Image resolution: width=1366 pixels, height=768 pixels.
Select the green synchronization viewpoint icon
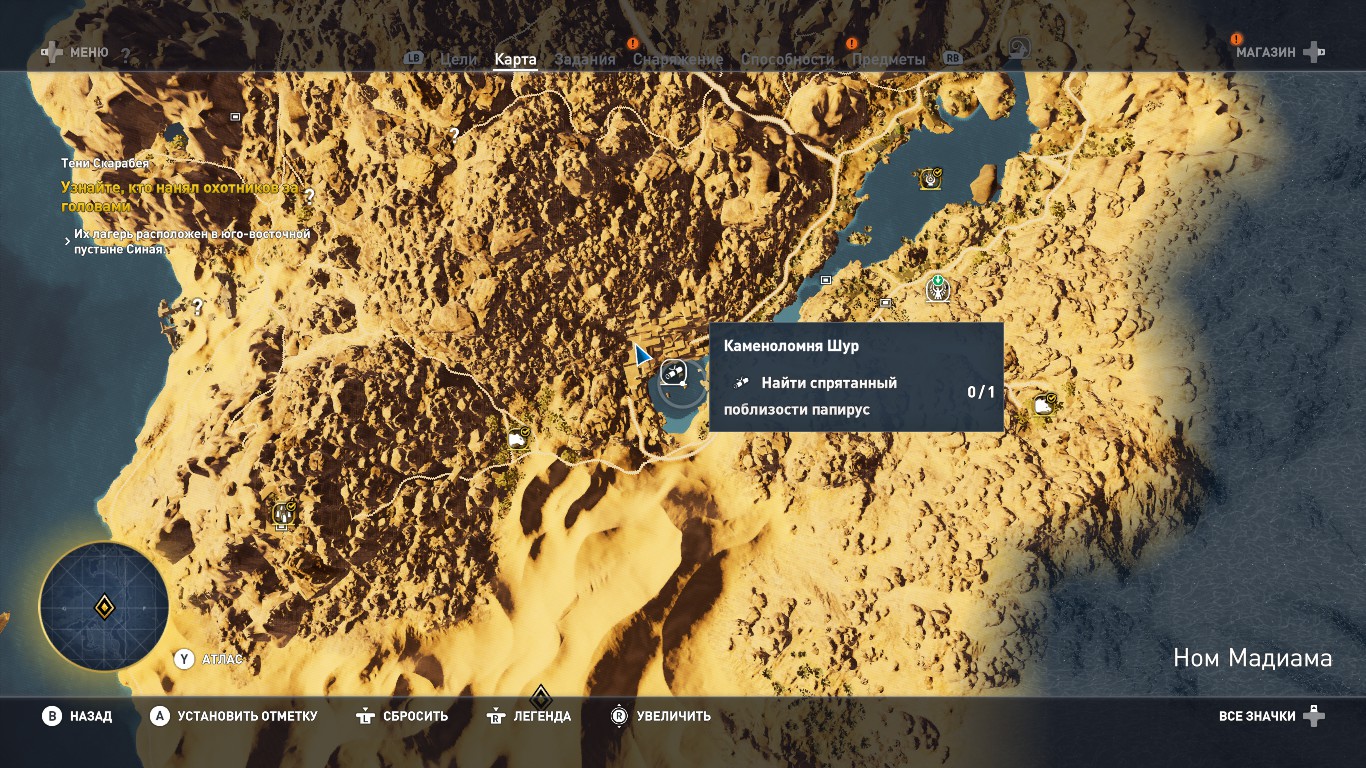pyautogui.click(x=938, y=289)
